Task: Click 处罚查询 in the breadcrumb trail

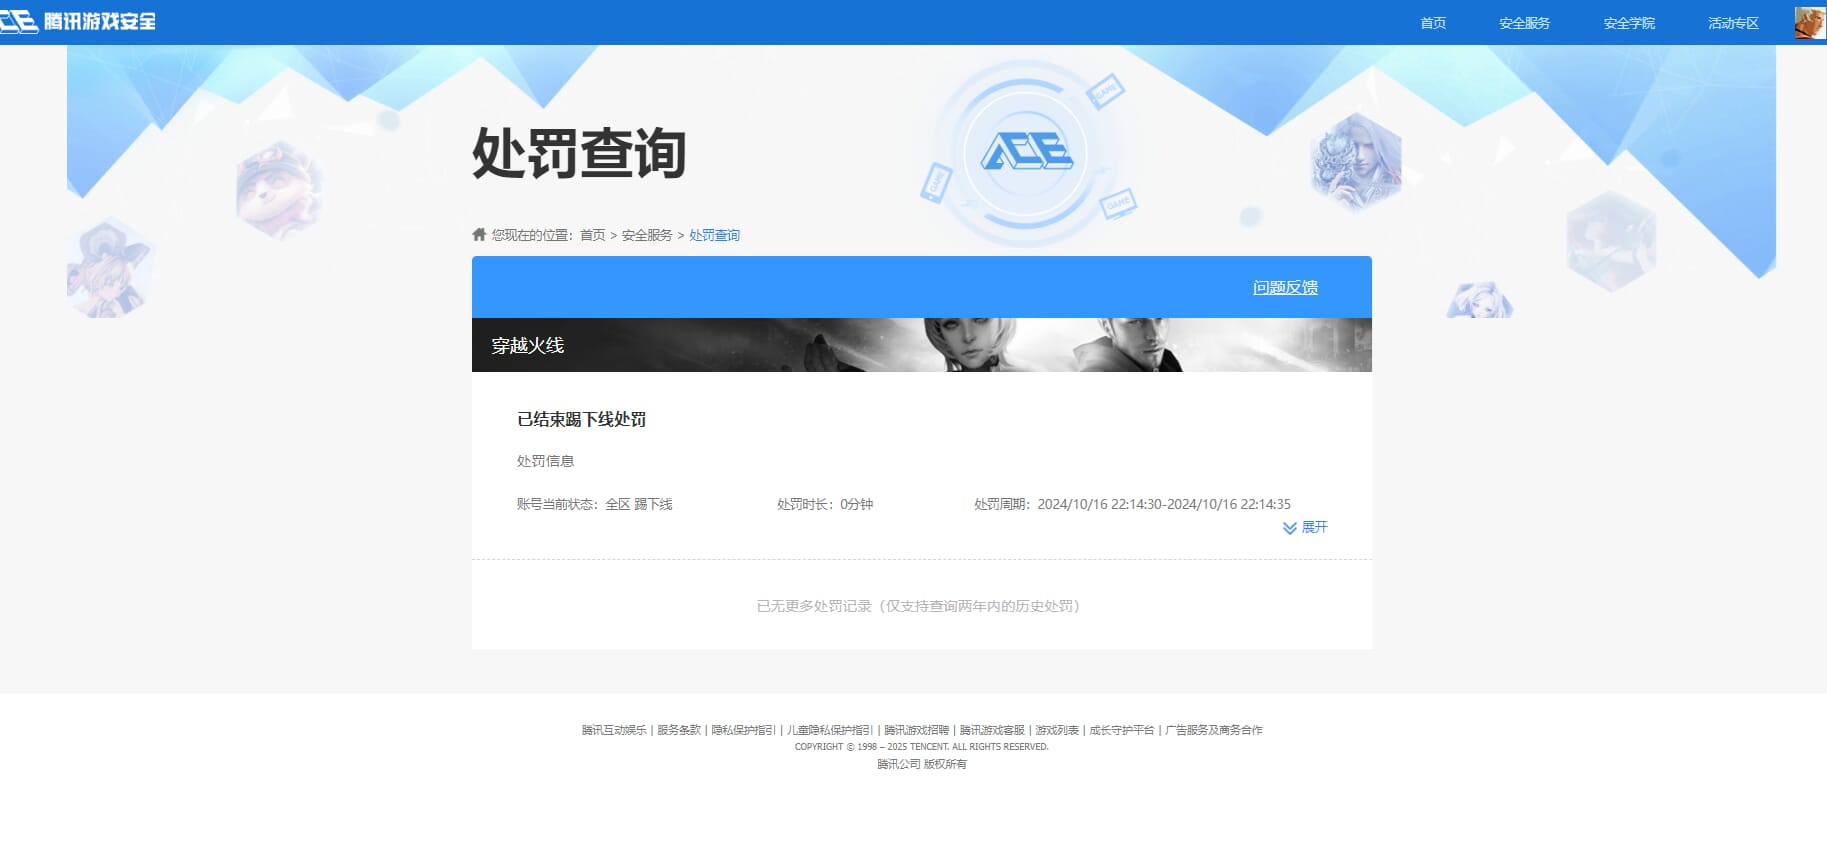Action: click(x=714, y=235)
